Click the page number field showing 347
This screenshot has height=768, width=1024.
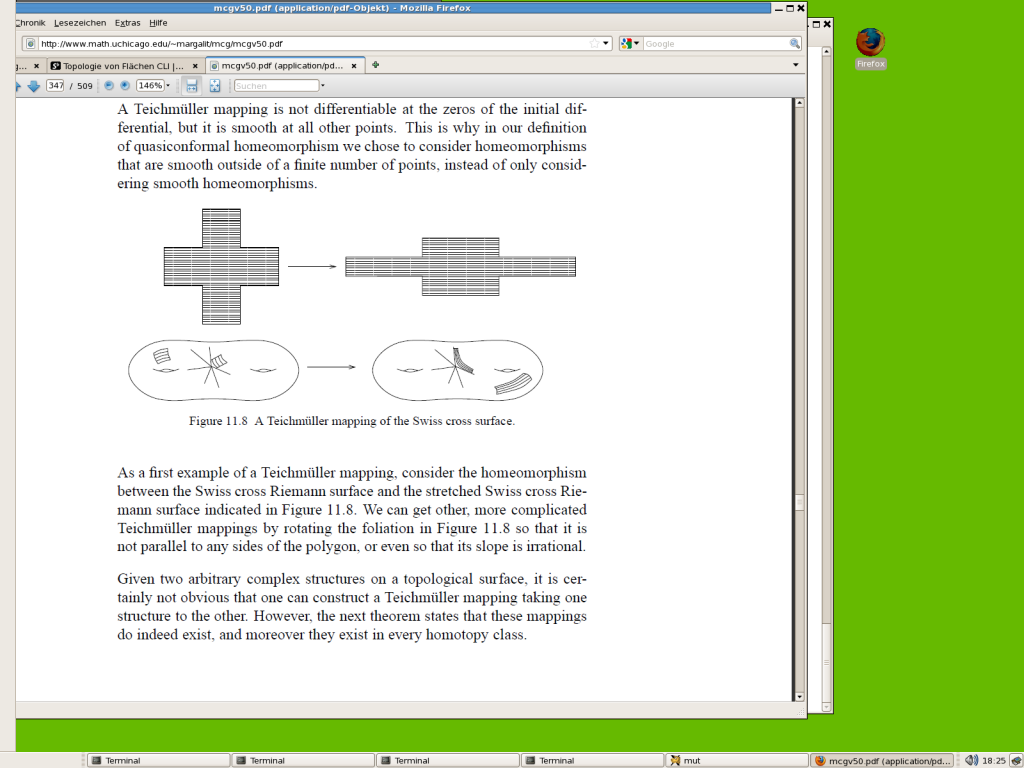pos(56,86)
